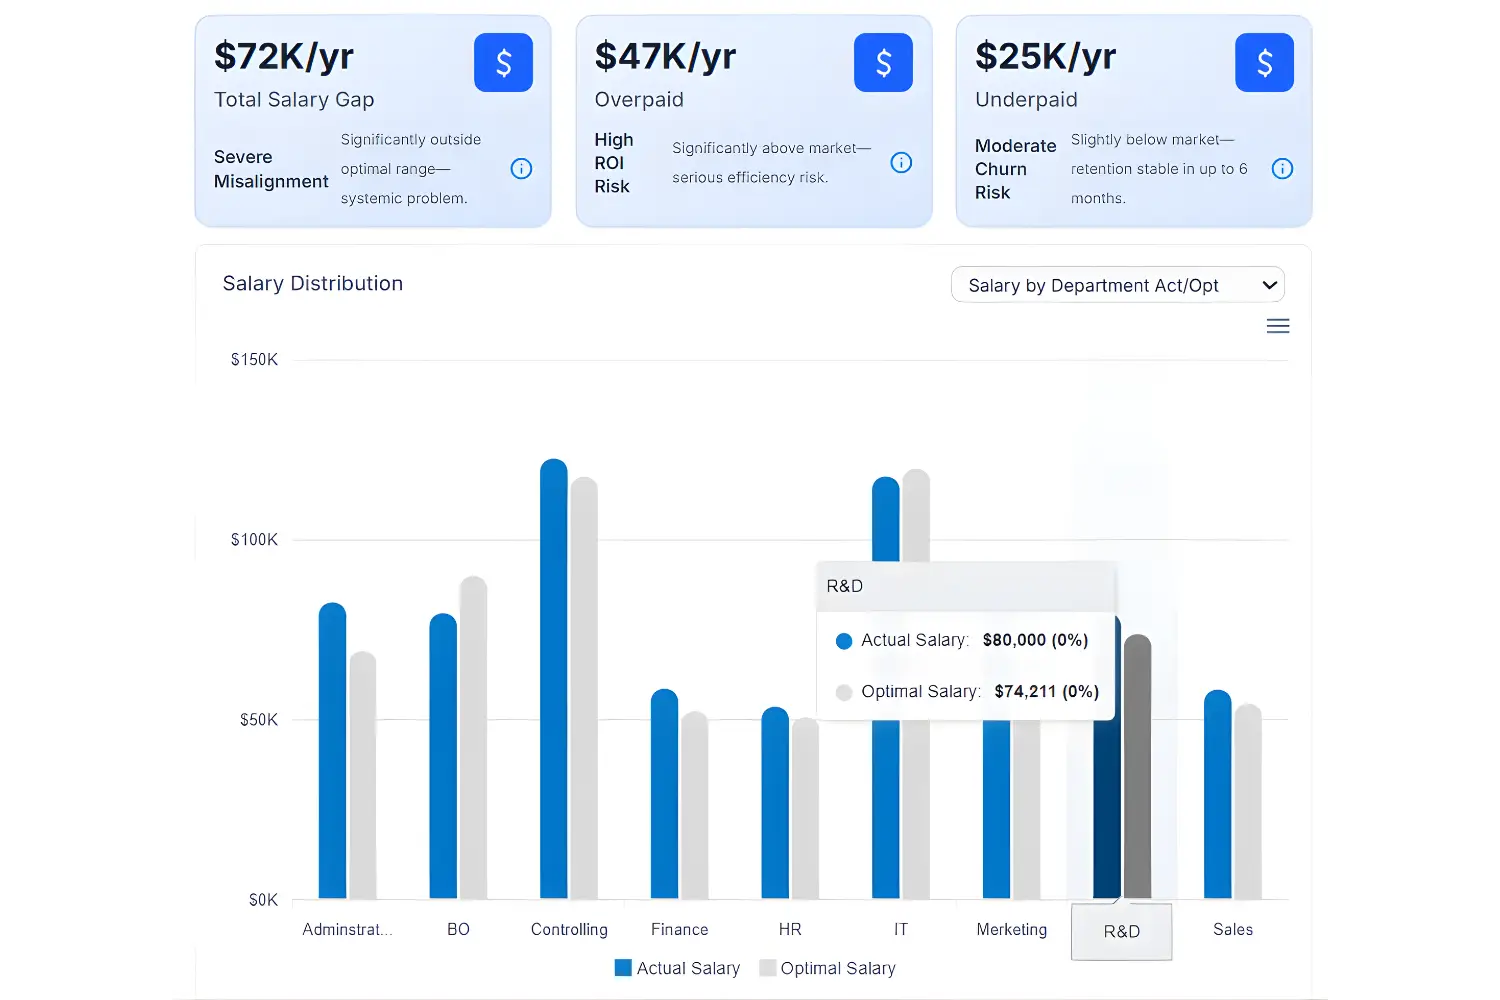Open info icon for Moderate Churn Risk

1282,169
